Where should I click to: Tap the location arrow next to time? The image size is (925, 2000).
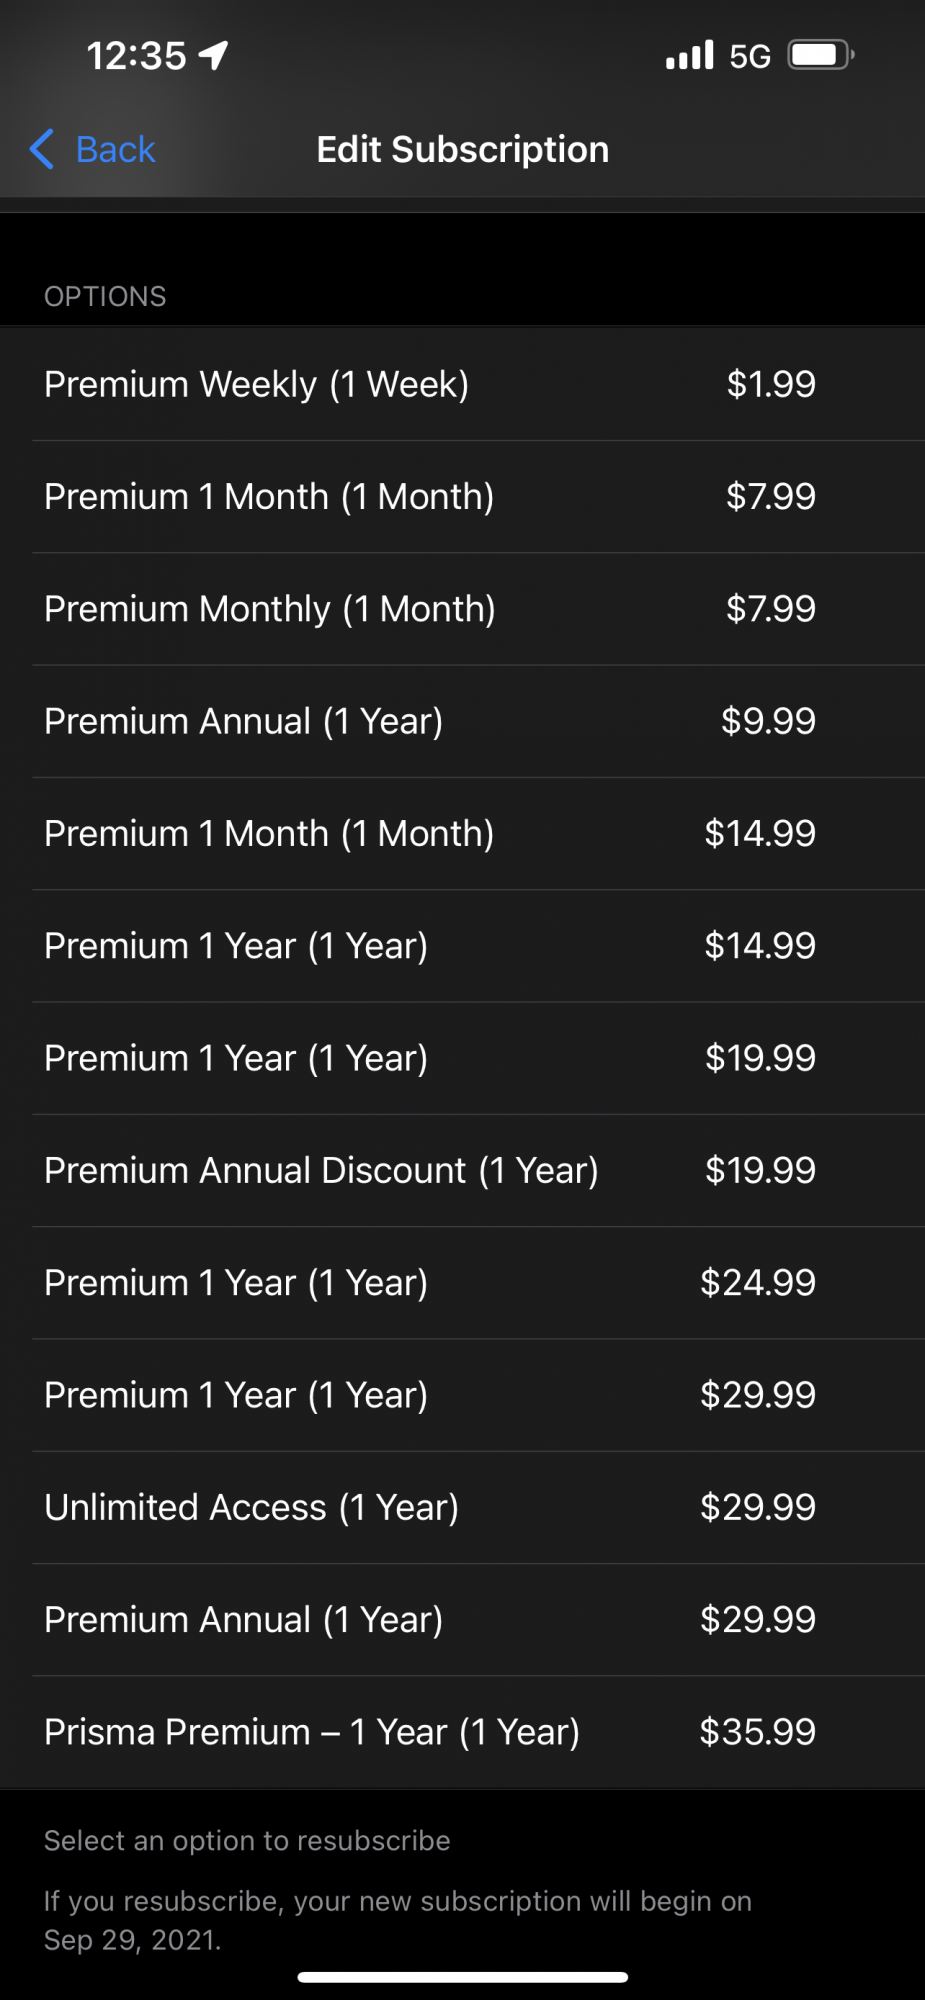[x=213, y=55]
